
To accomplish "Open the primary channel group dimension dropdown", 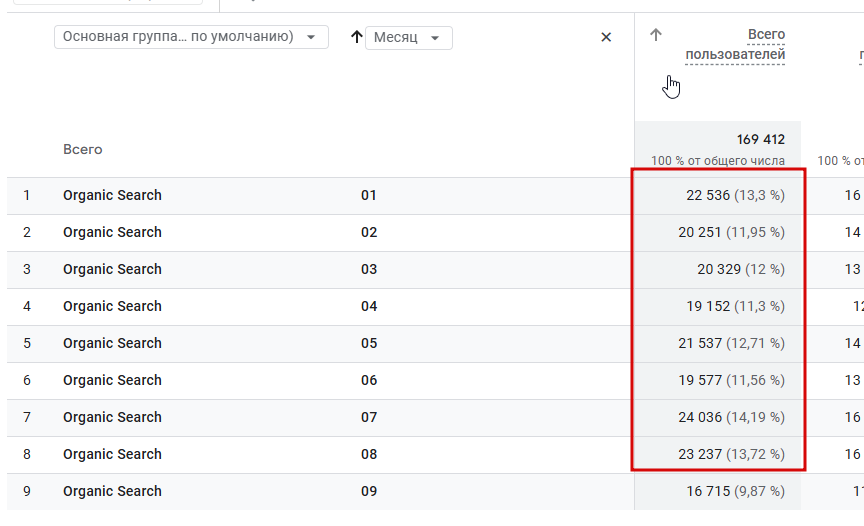I will click(x=191, y=37).
